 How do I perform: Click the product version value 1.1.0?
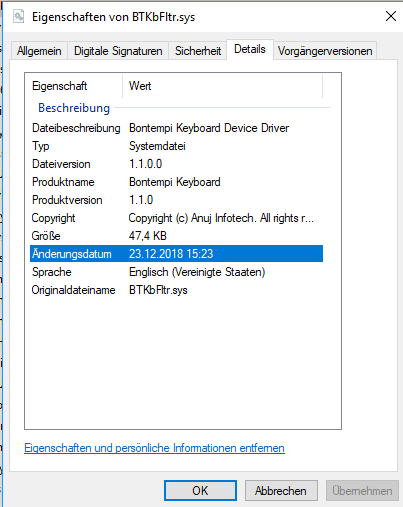pos(141,200)
